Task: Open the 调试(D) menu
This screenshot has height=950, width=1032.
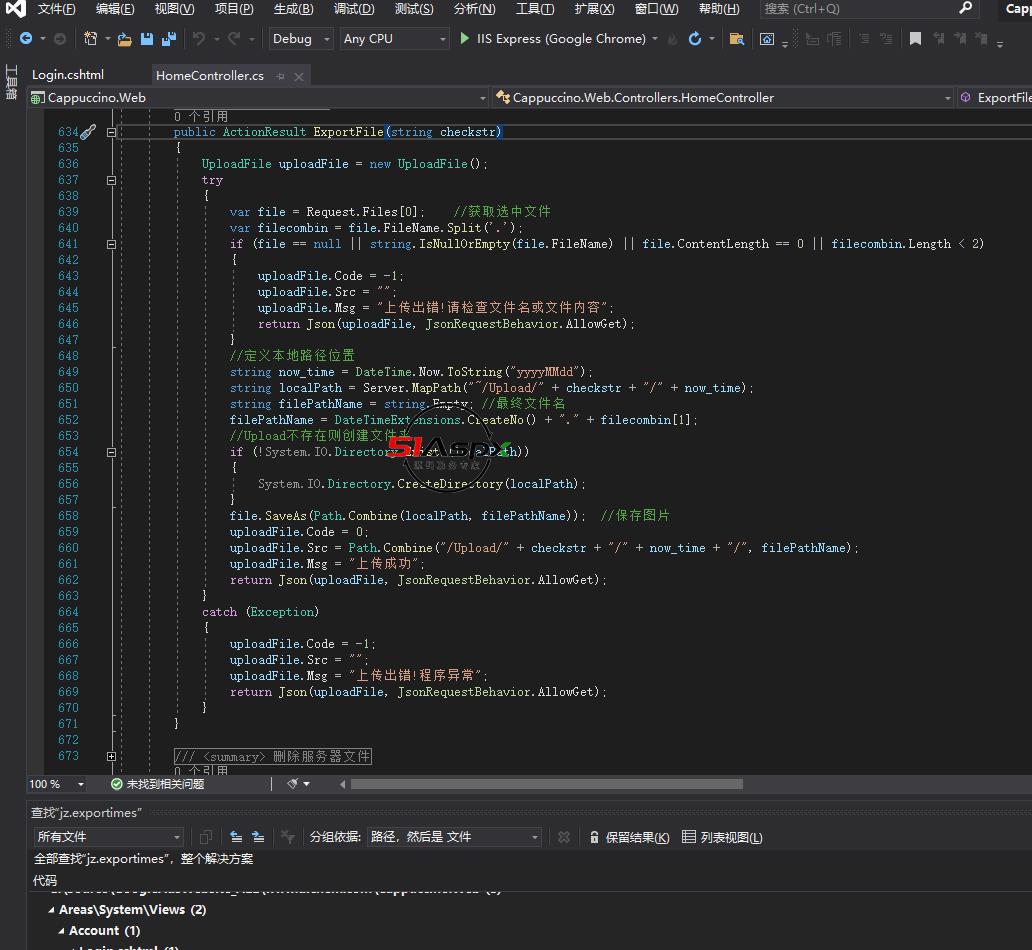Action: tap(354, 9)
